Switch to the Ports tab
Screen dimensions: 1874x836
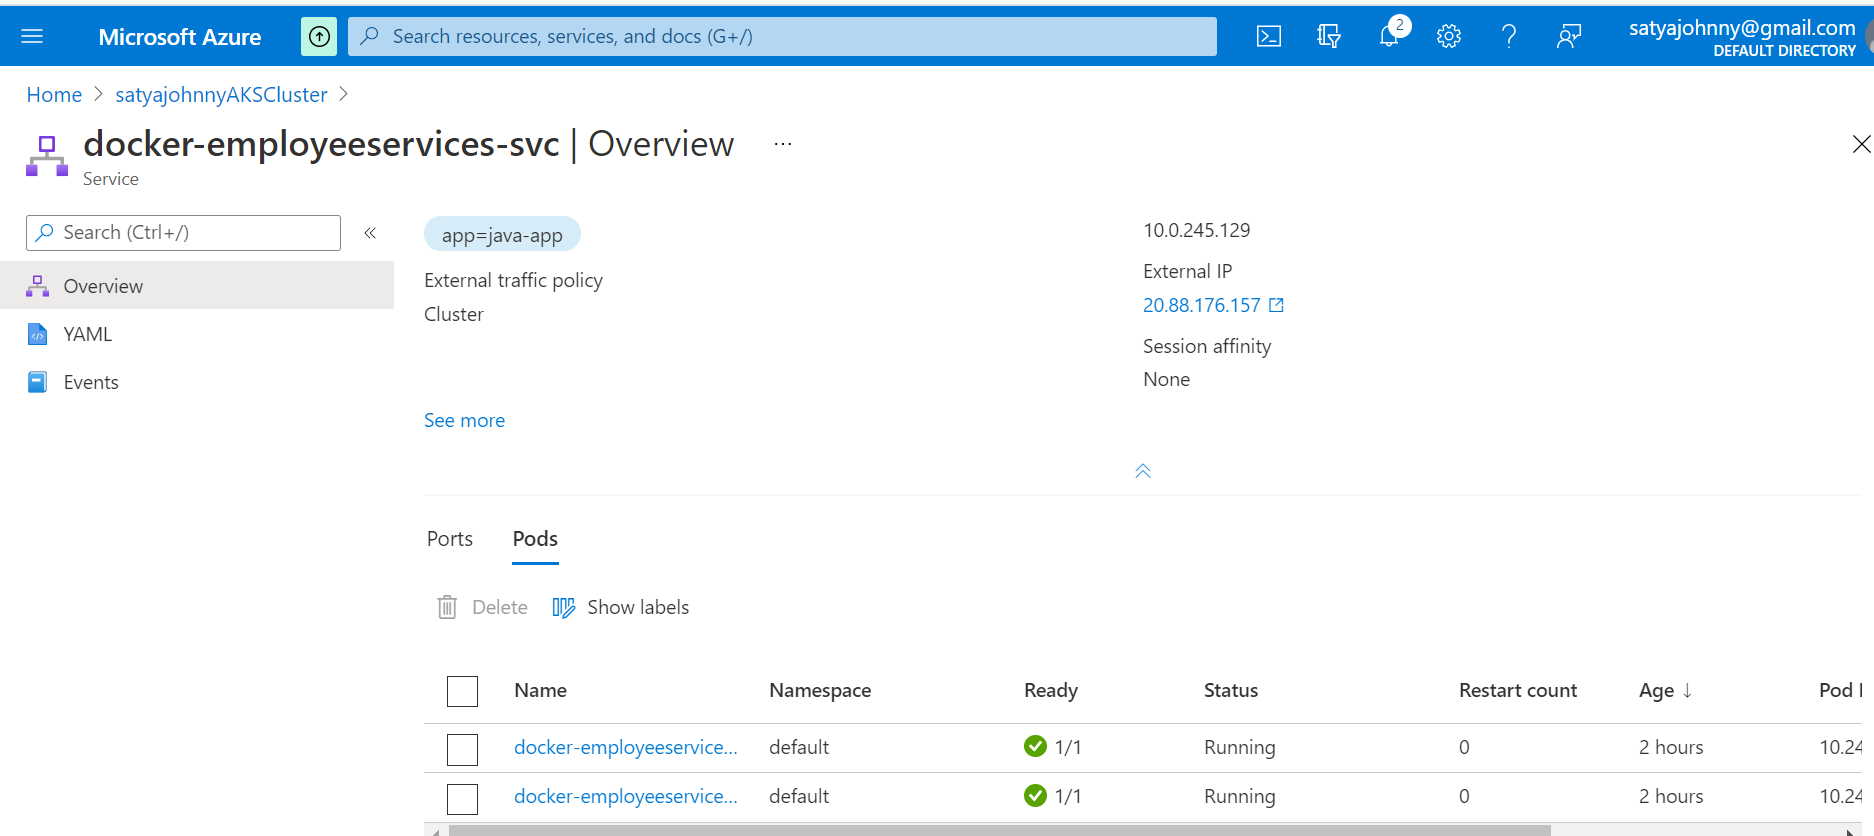(x=449, y=539)
